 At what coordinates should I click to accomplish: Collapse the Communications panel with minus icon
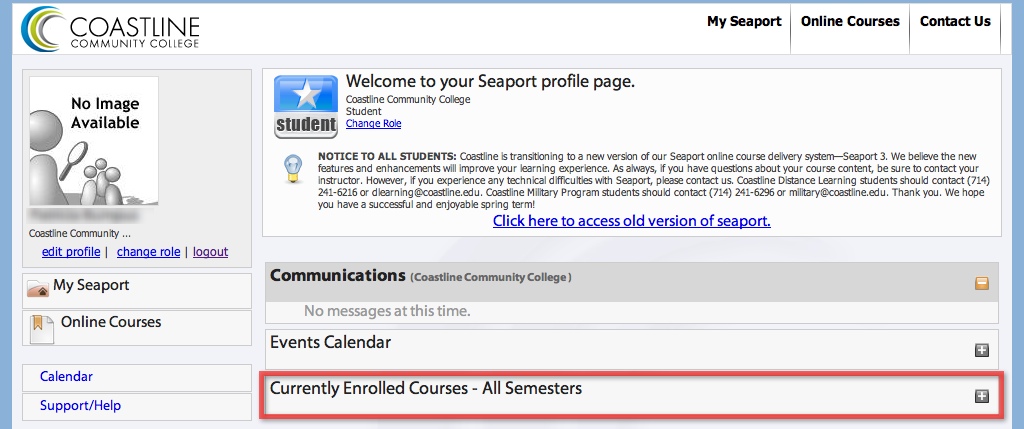point(982,283)
